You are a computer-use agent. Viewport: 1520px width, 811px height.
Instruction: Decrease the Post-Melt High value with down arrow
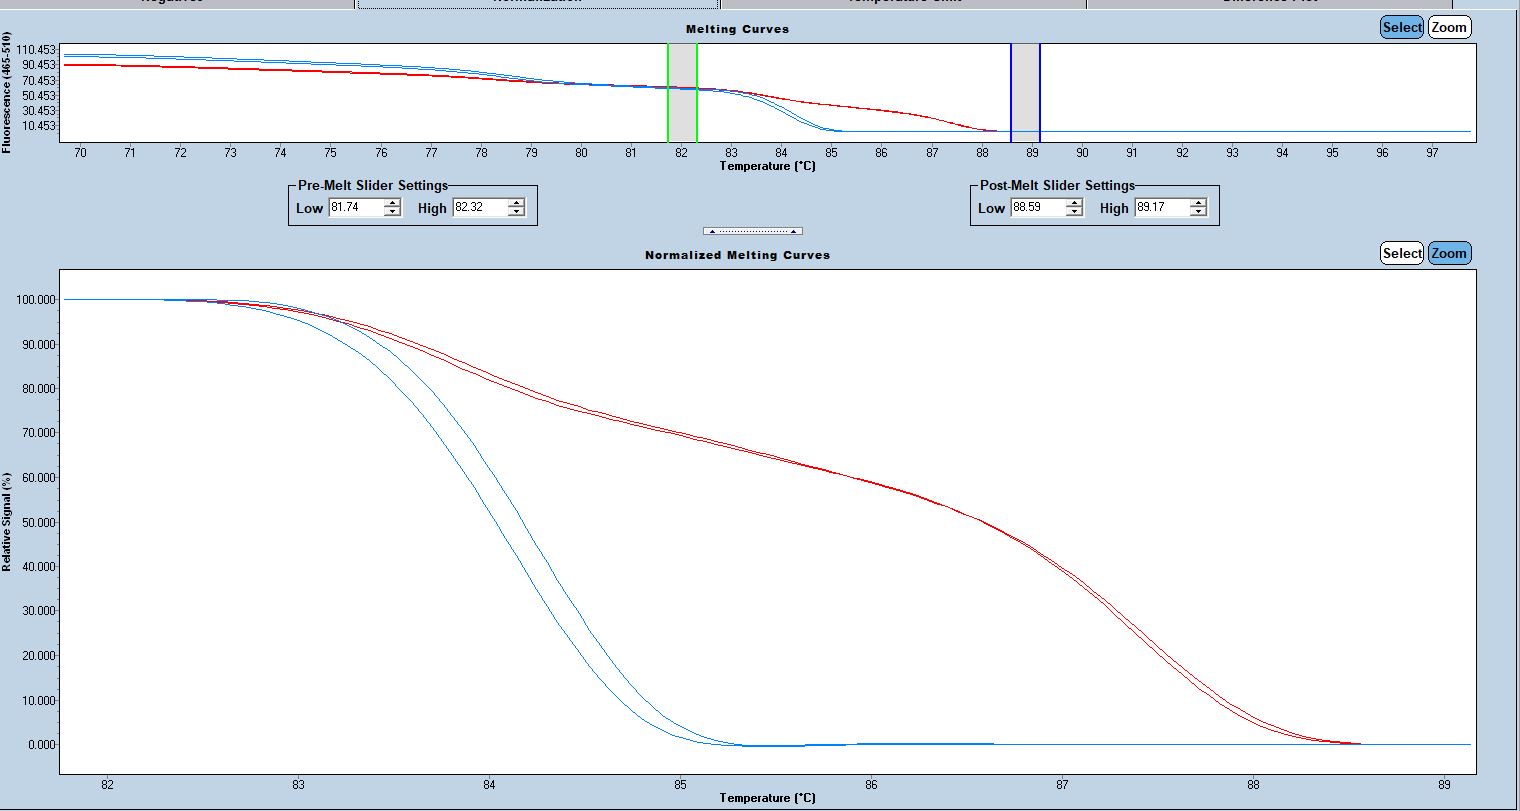pyautogui.click(x=1198, y=213)
